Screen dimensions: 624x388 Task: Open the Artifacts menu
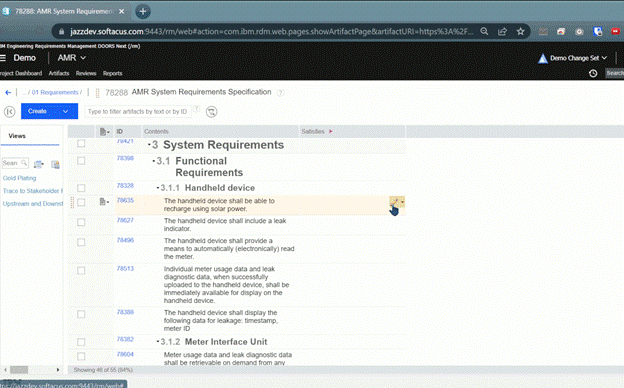pyautogui.click(x=59, y=73)
